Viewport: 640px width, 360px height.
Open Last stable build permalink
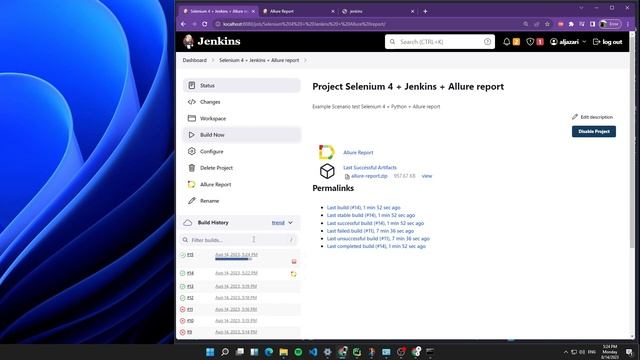tap(371, 215)
